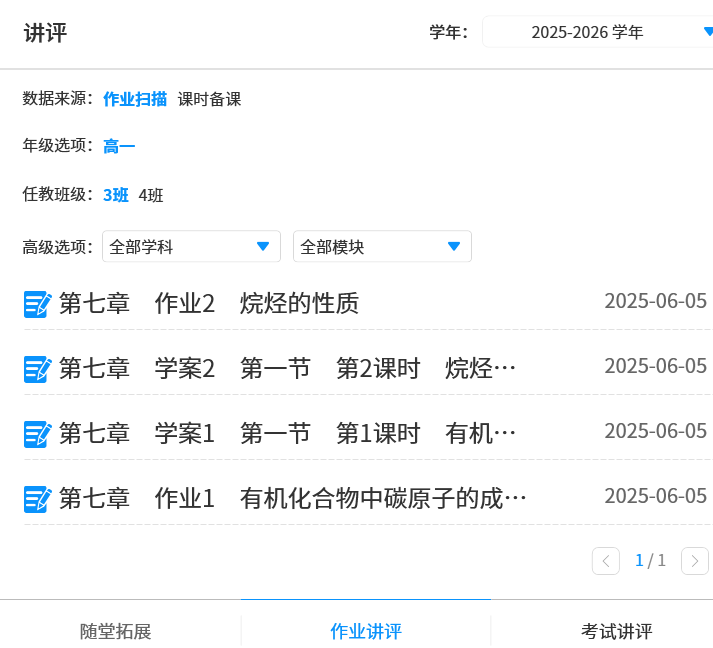
Task: Expand the 全部学科 subject dropdown
Action: pos(191,246)
